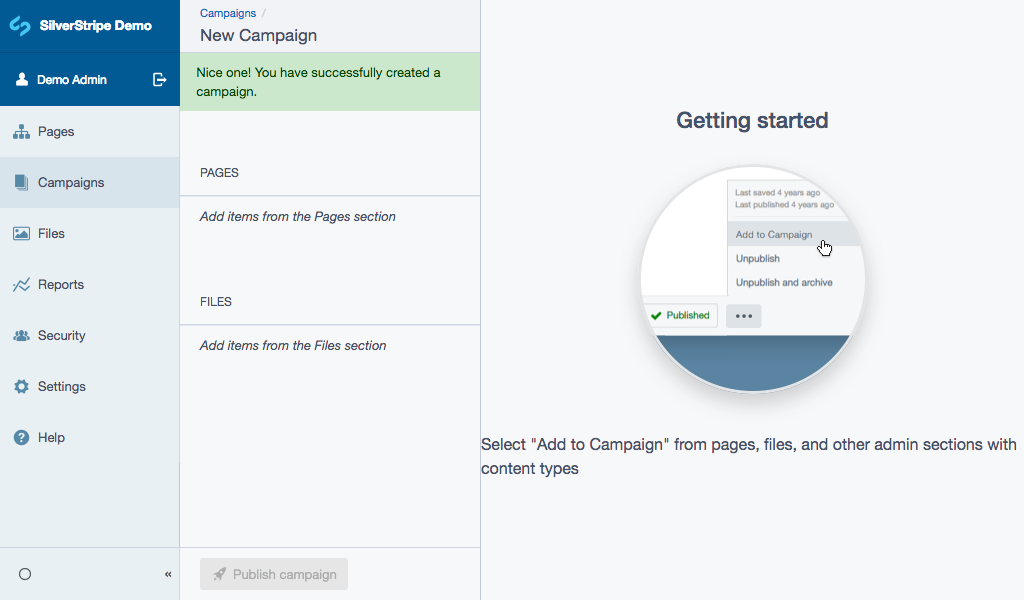This screenshot has width=1024, height=600.
Task: Select the Reports menu label
Action: coord(61,285)
